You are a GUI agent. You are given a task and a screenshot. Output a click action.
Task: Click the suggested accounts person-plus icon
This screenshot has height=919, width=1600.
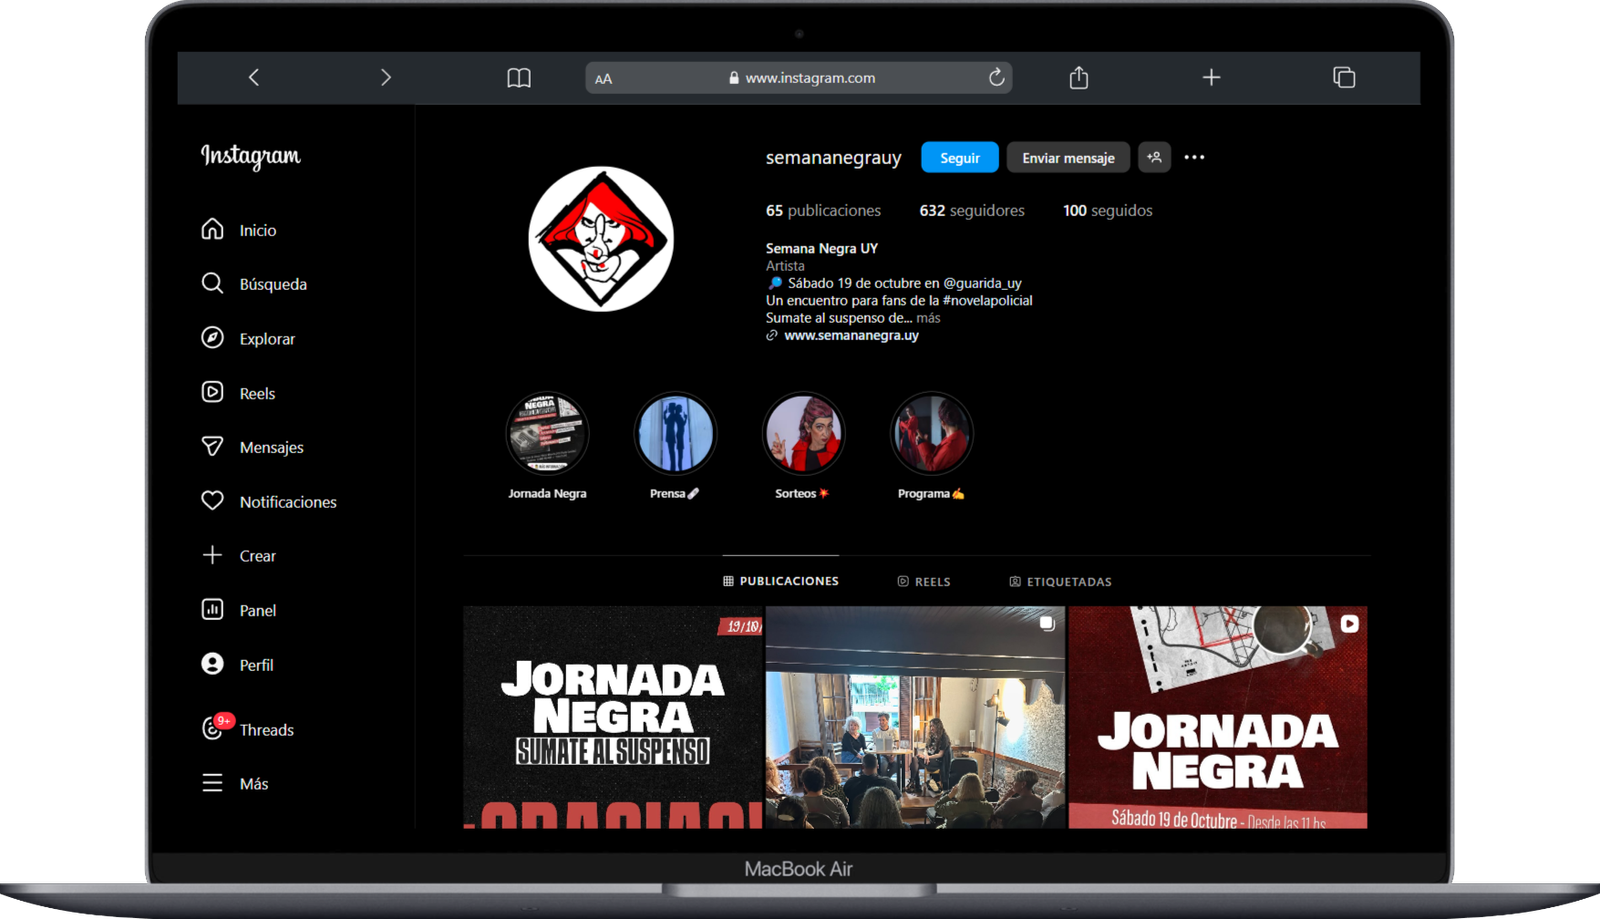[x=1154, y=157]
